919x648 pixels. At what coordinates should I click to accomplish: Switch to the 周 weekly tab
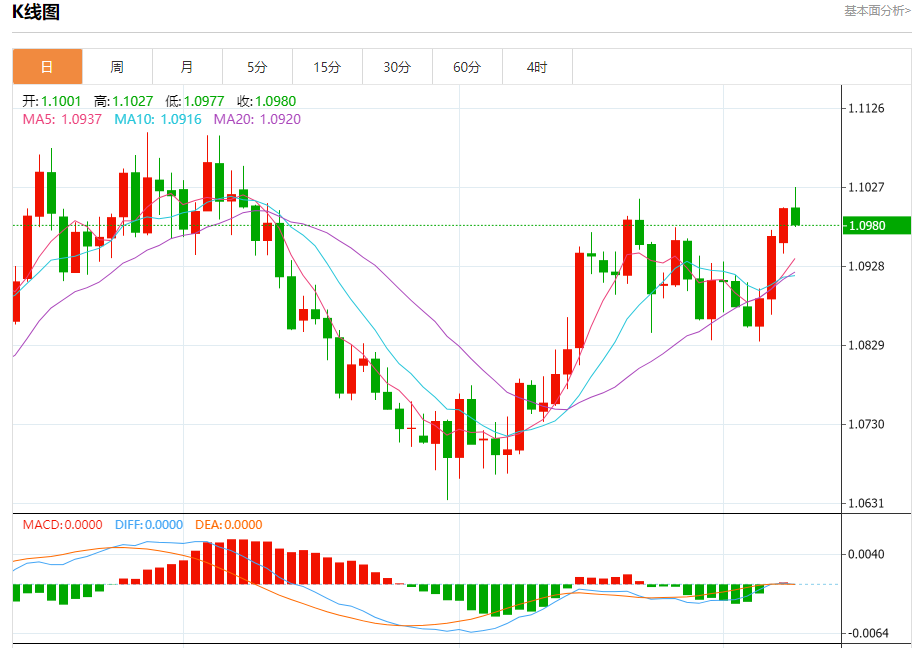coord(117,67)
